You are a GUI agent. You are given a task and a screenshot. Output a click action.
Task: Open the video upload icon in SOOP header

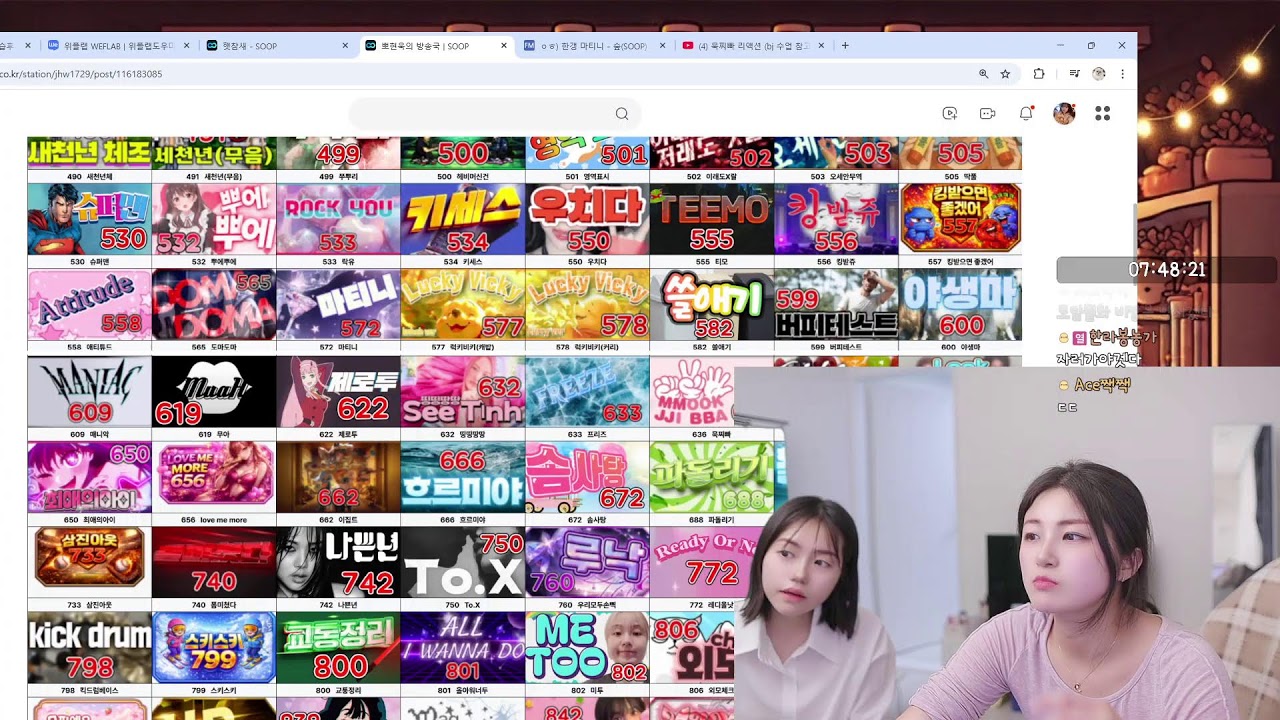point(950,114)
